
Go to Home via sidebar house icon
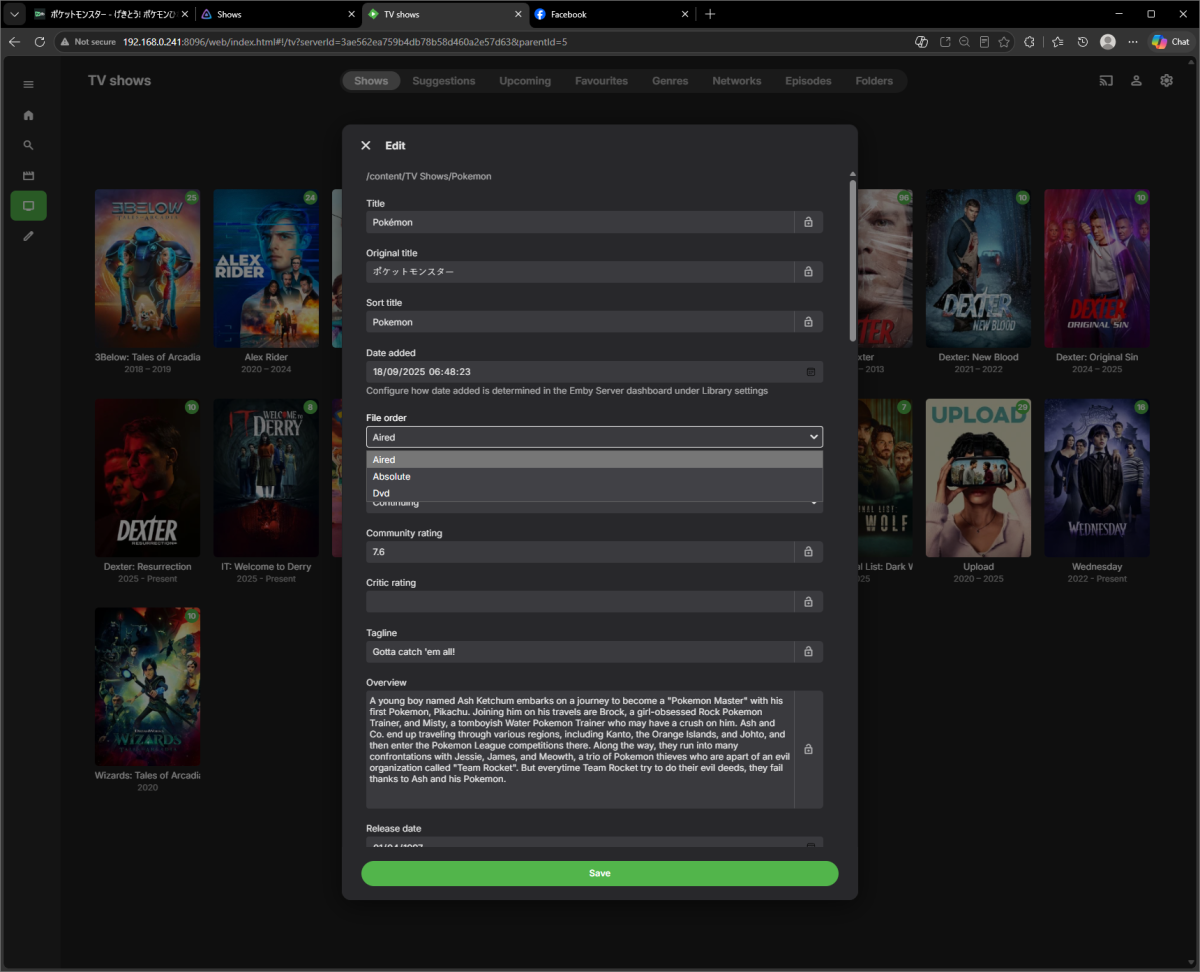[28, 115]
